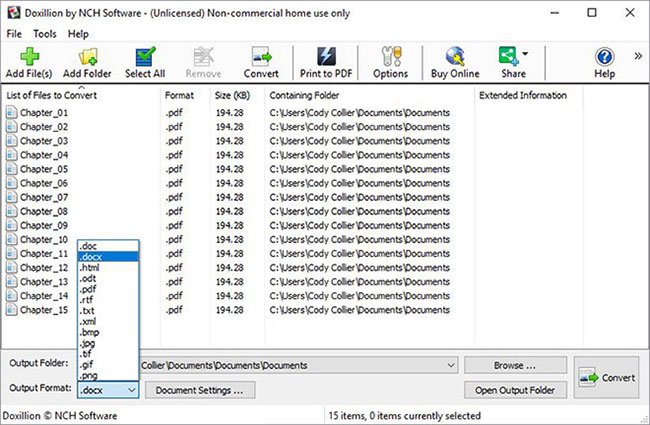Choose .html in the format list
Viewport: 650px width, 425px height.
coord(108,267)
